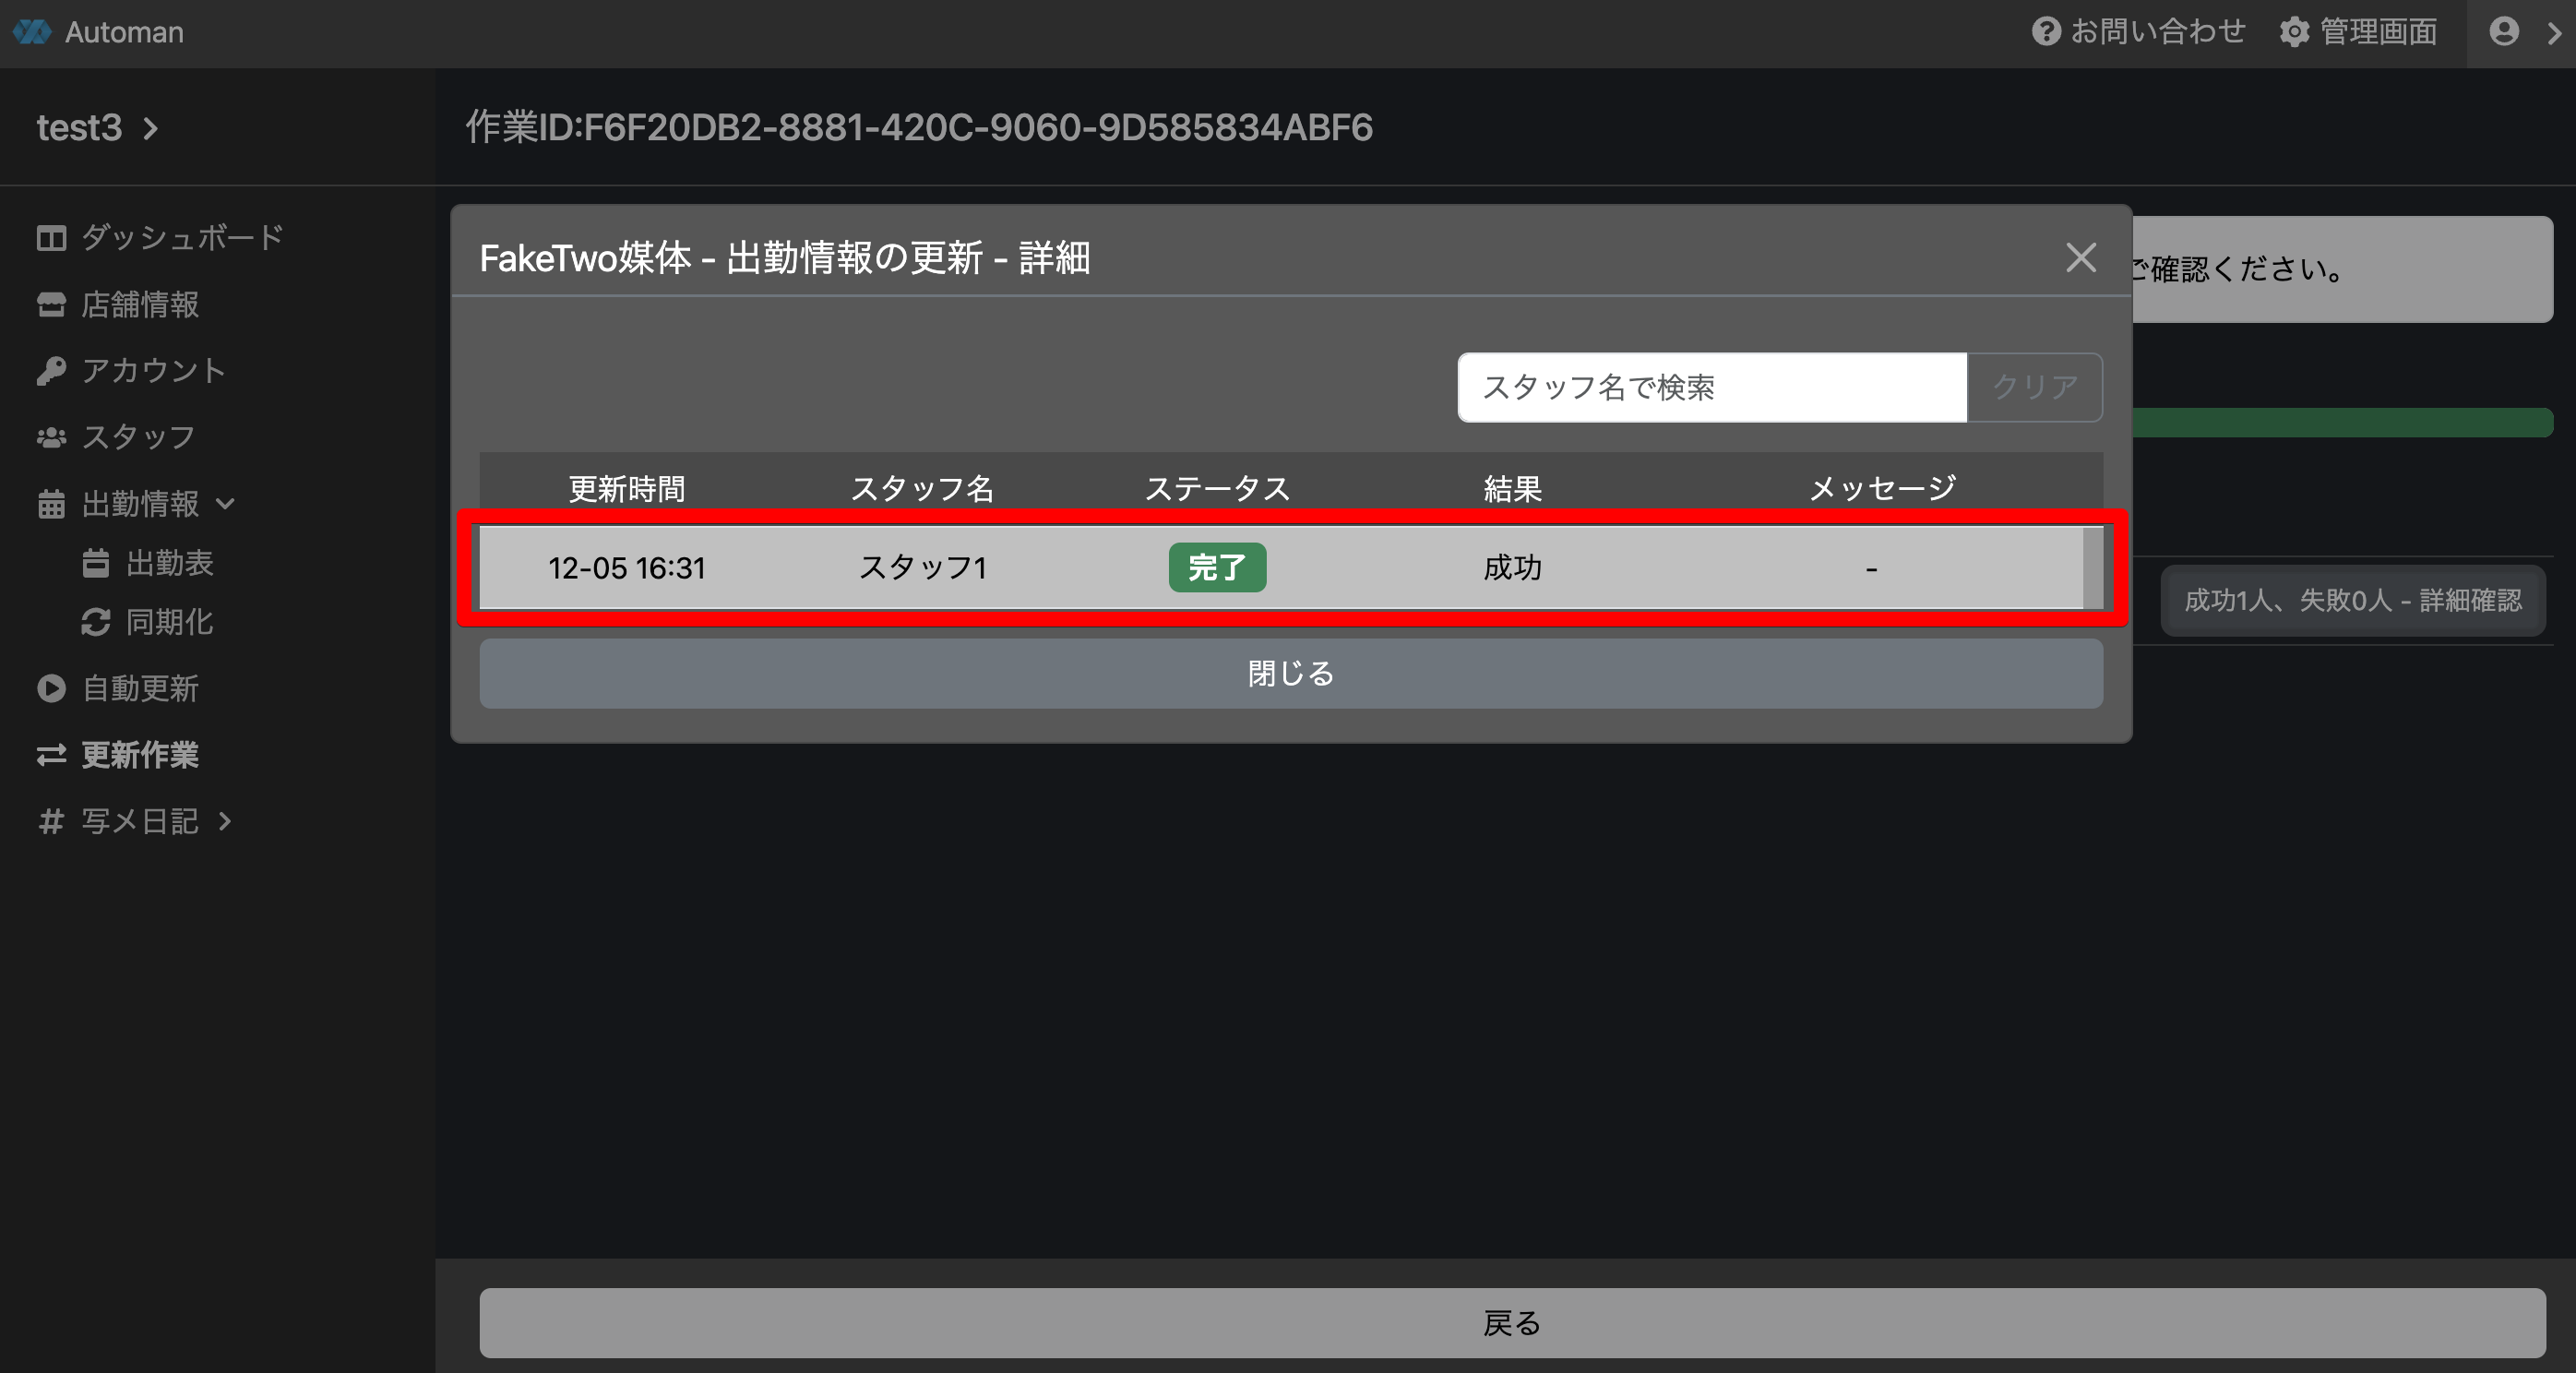Open the ダッシュボード dashboard icon
Screen dimensions: 2576x1373
(51, 238)
